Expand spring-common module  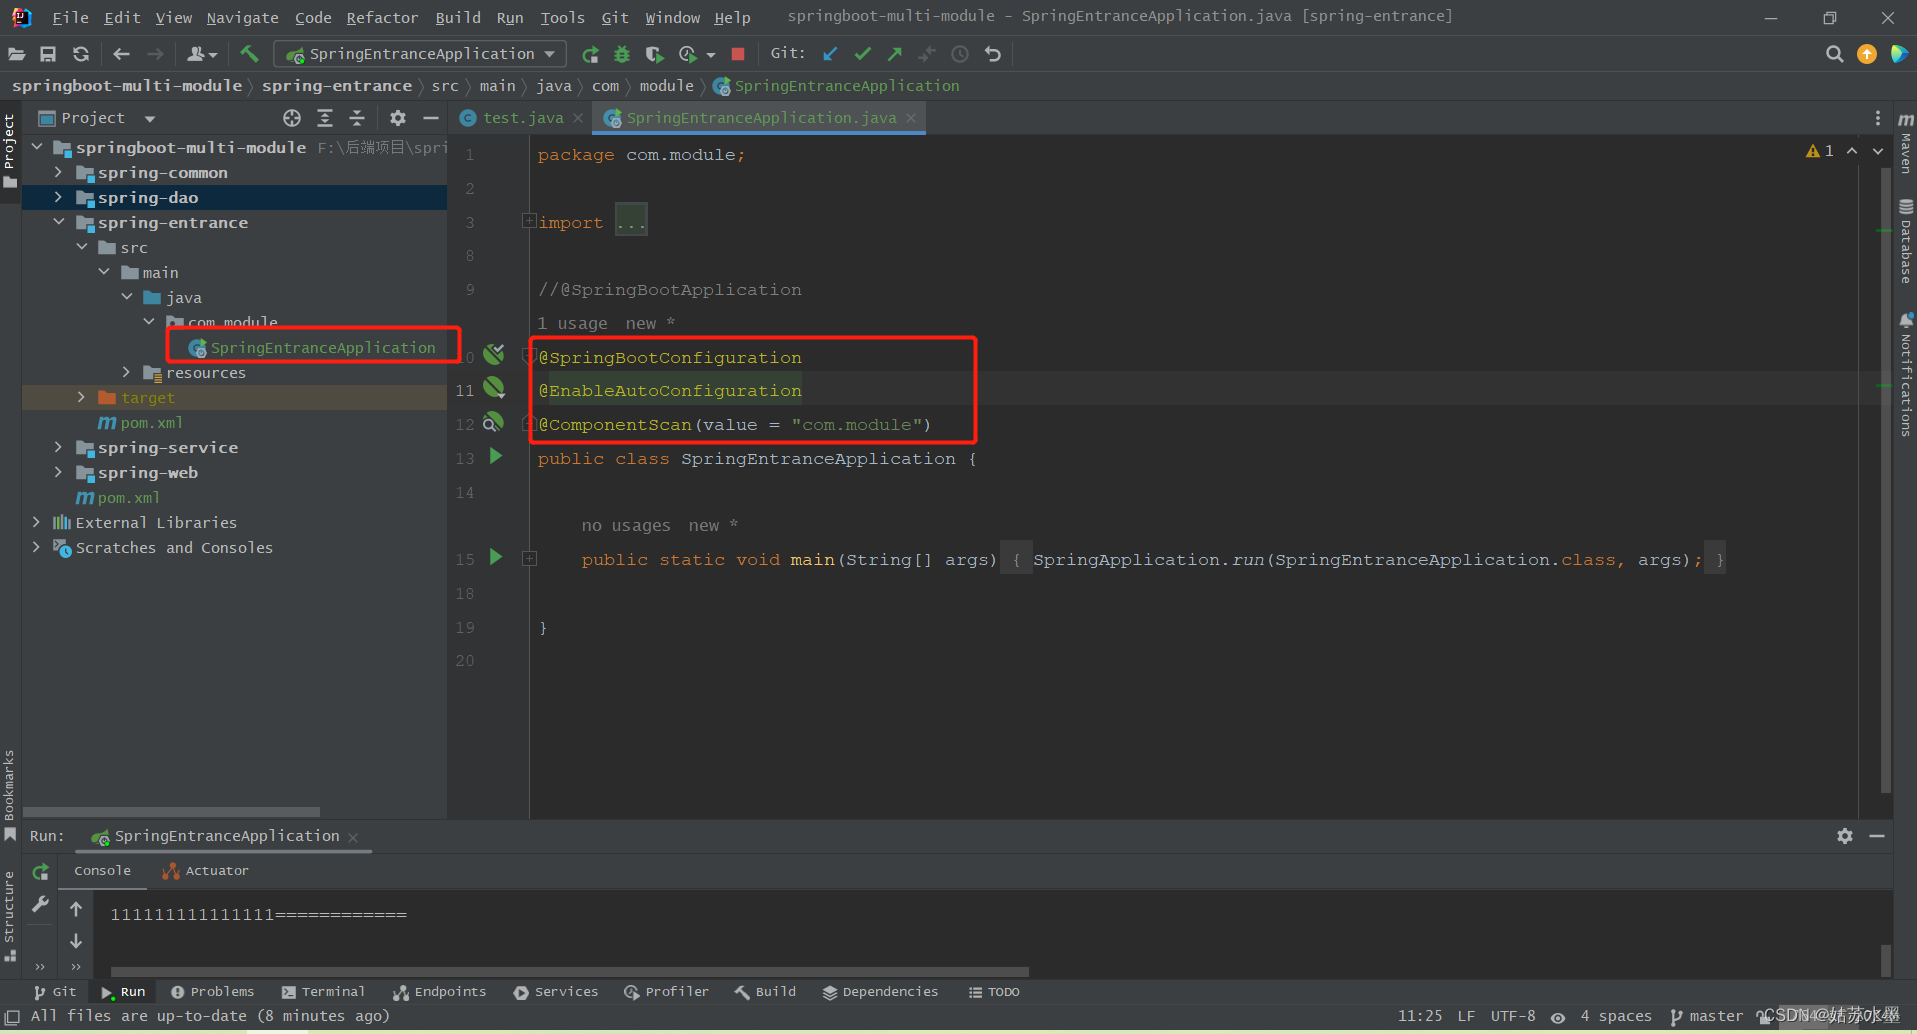pyautogui.click(x=58, y=172)
